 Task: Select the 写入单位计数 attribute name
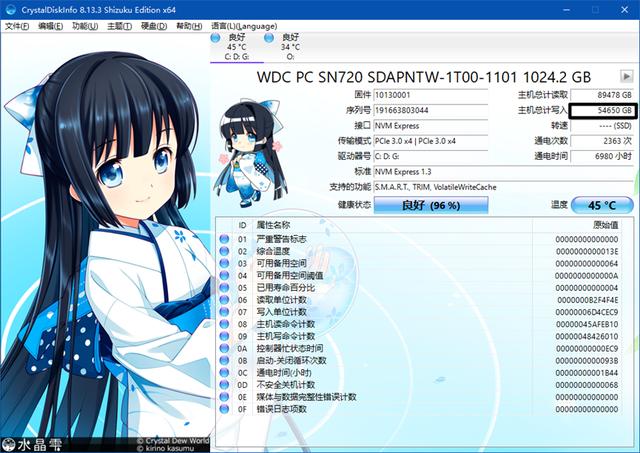tap(281, 312)
